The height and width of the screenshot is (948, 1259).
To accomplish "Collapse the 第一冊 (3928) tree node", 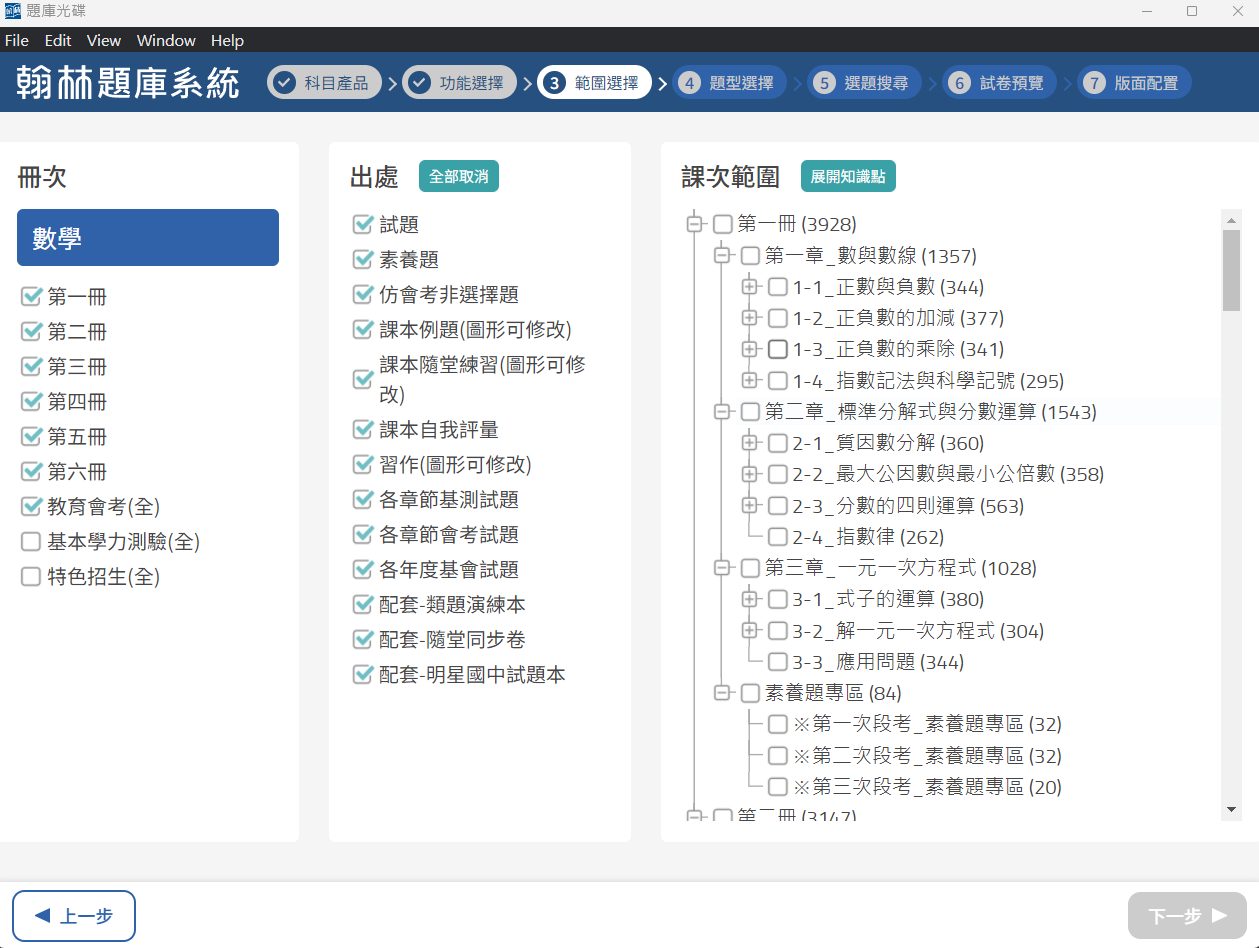I will click(x=694, y=224).
